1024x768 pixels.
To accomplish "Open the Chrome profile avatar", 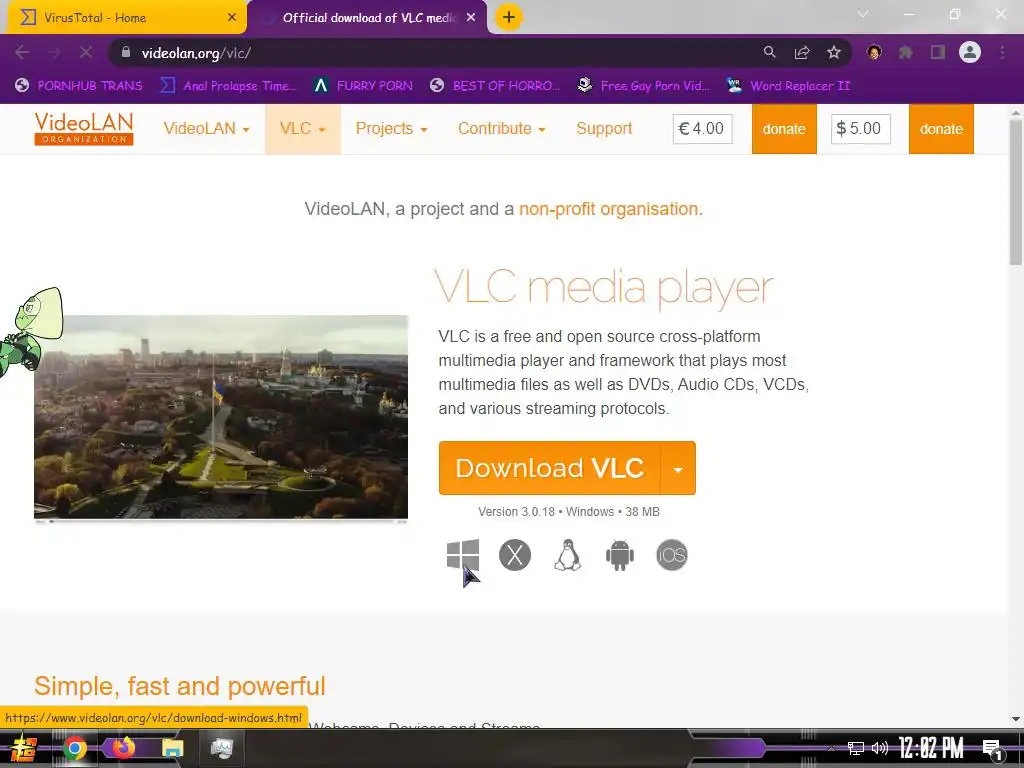I will pyautogui.click(x=970, y=52).
